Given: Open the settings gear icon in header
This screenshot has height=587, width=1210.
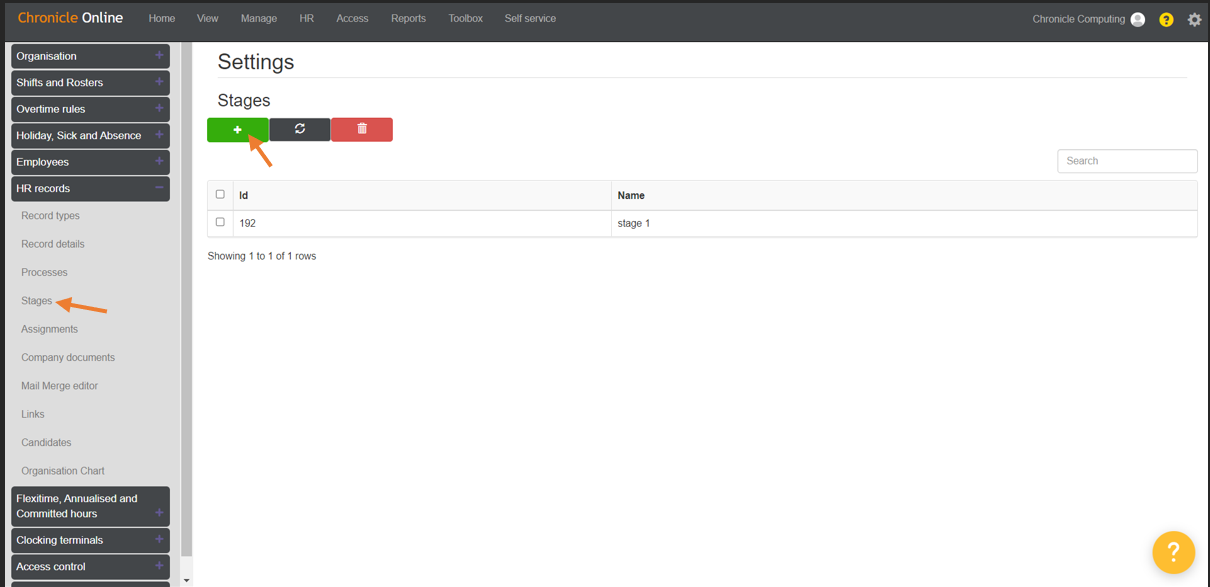Looking at the screenshot, I should [1194, 19].
